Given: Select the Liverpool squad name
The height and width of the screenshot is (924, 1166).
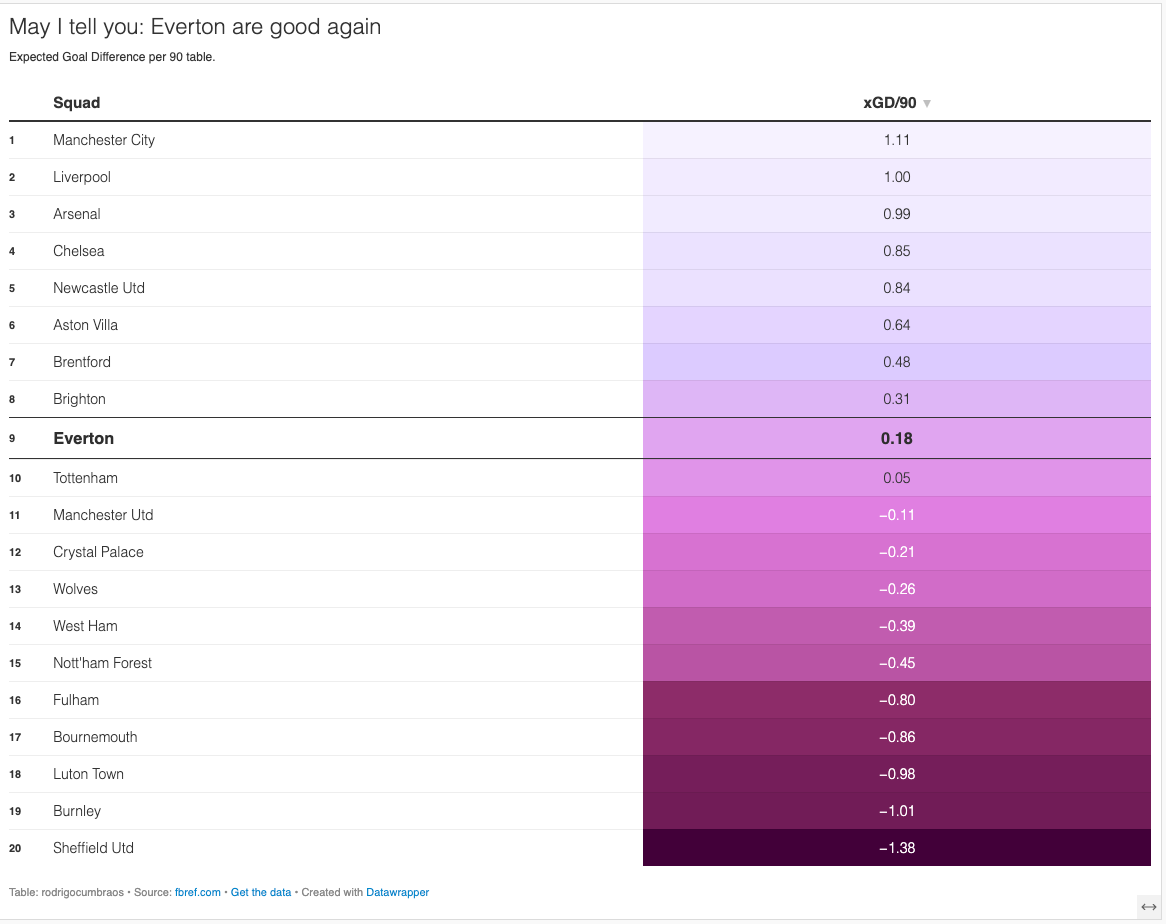Looking at the screenshot, I should (82, 177).
